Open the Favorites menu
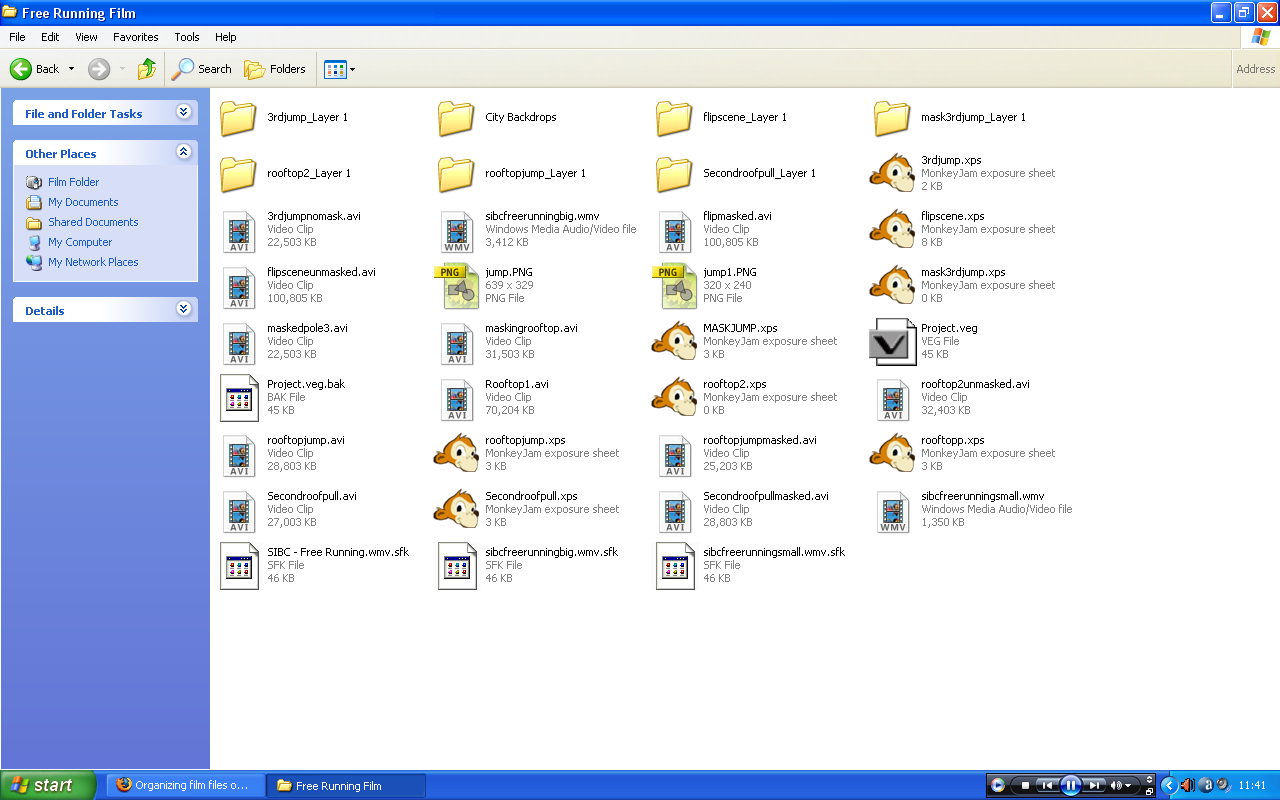Screen dimensions: 1280x800 pos(135,37)
